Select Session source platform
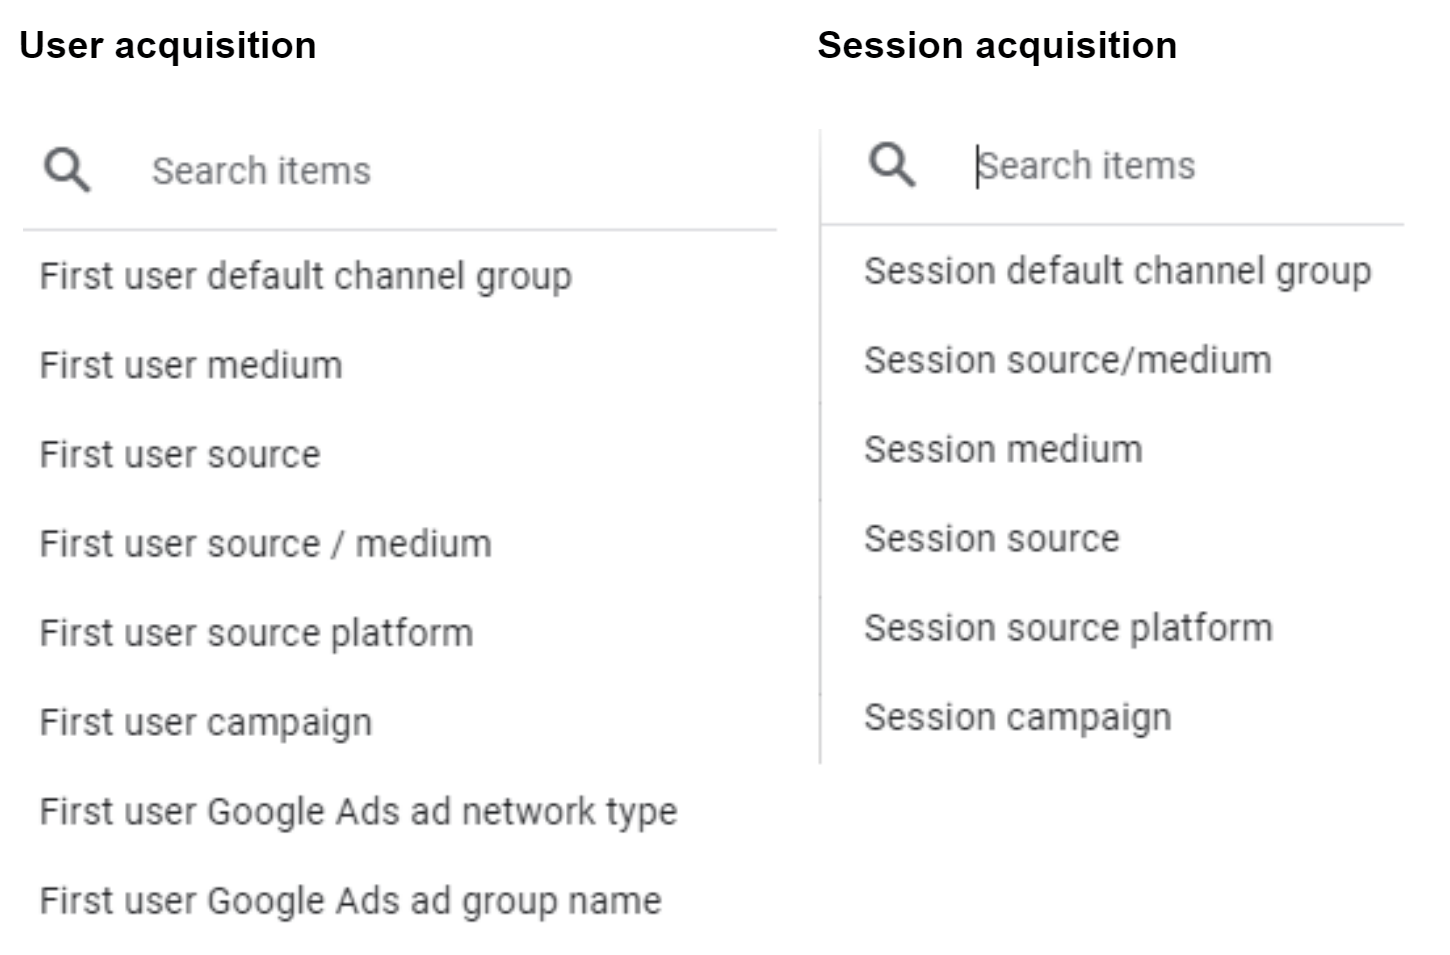Screen dimensions: 1450x955 click(x=1068, y=627)
